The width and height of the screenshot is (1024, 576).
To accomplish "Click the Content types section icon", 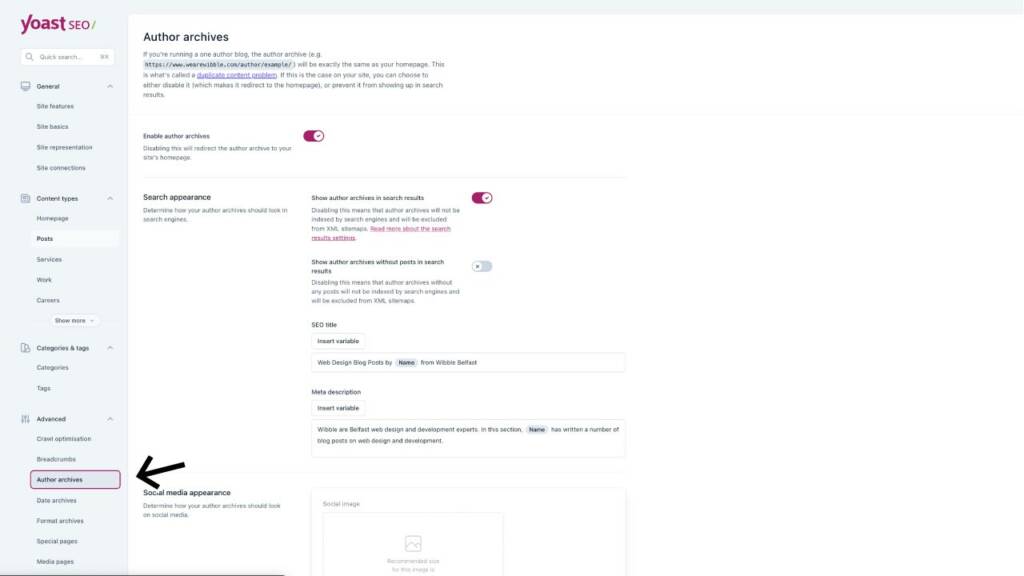I will 26,198.
